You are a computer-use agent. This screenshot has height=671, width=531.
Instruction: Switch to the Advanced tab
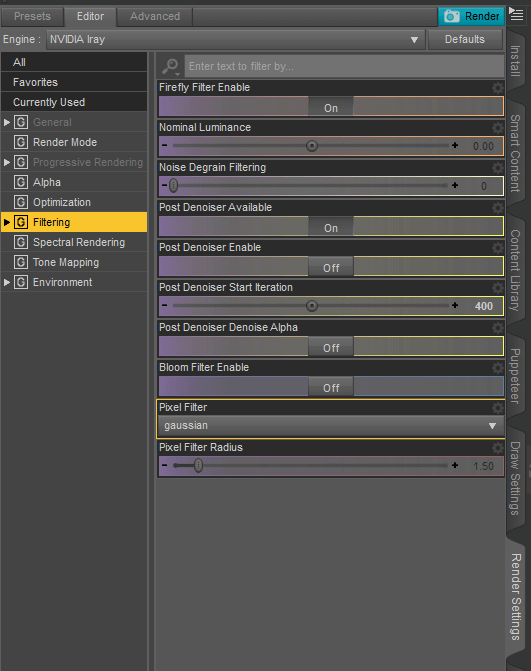tap(155, 17)
